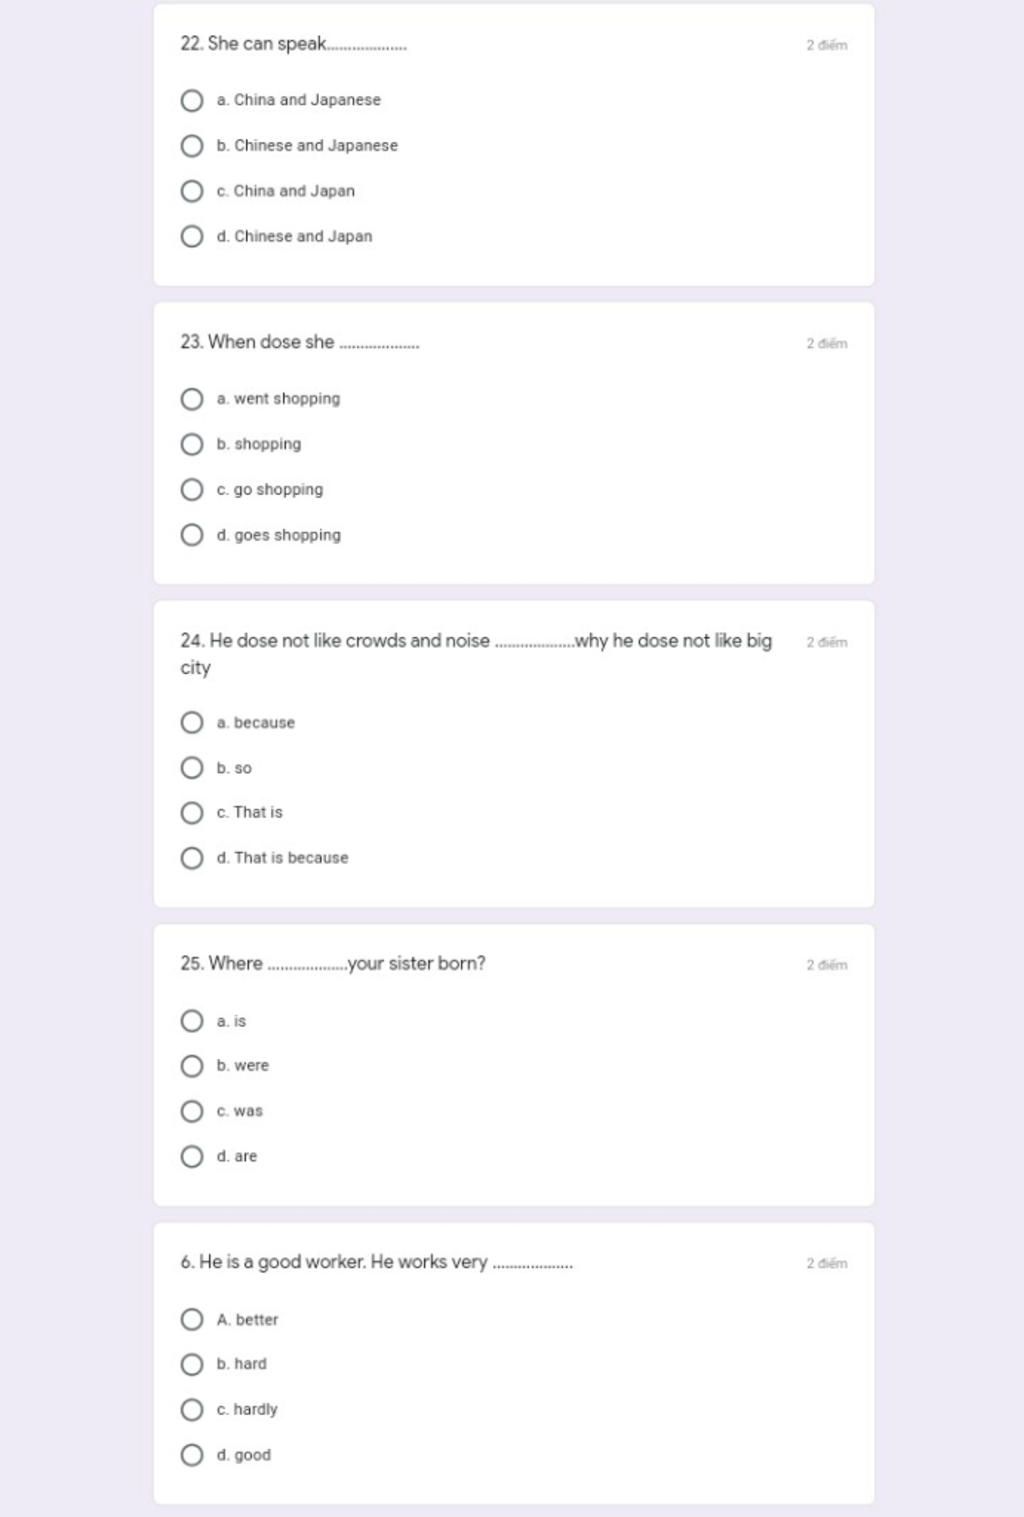
Task: Choose "b. Chinese and Japanese" radio button
Action: pyautogui.click(x=192, y=146)
